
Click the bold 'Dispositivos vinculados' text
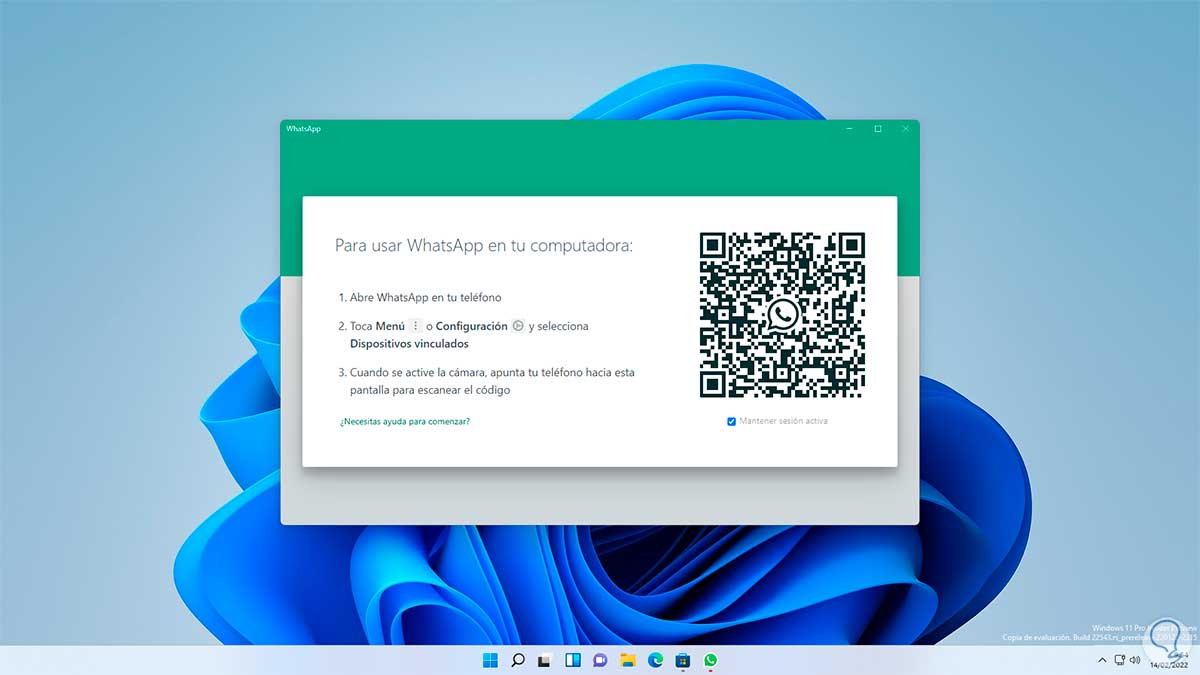[x=409, y=344]
